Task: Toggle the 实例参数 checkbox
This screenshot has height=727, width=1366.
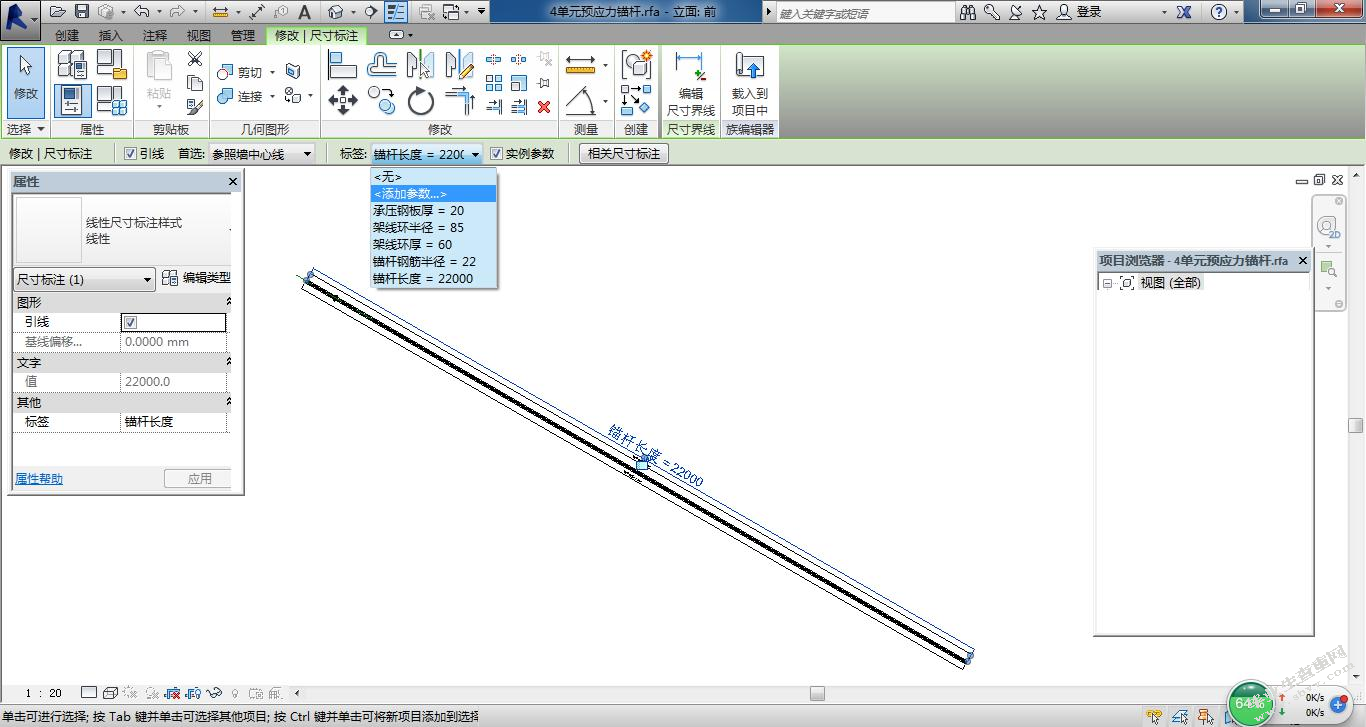Action: click(x=496, y=154)
